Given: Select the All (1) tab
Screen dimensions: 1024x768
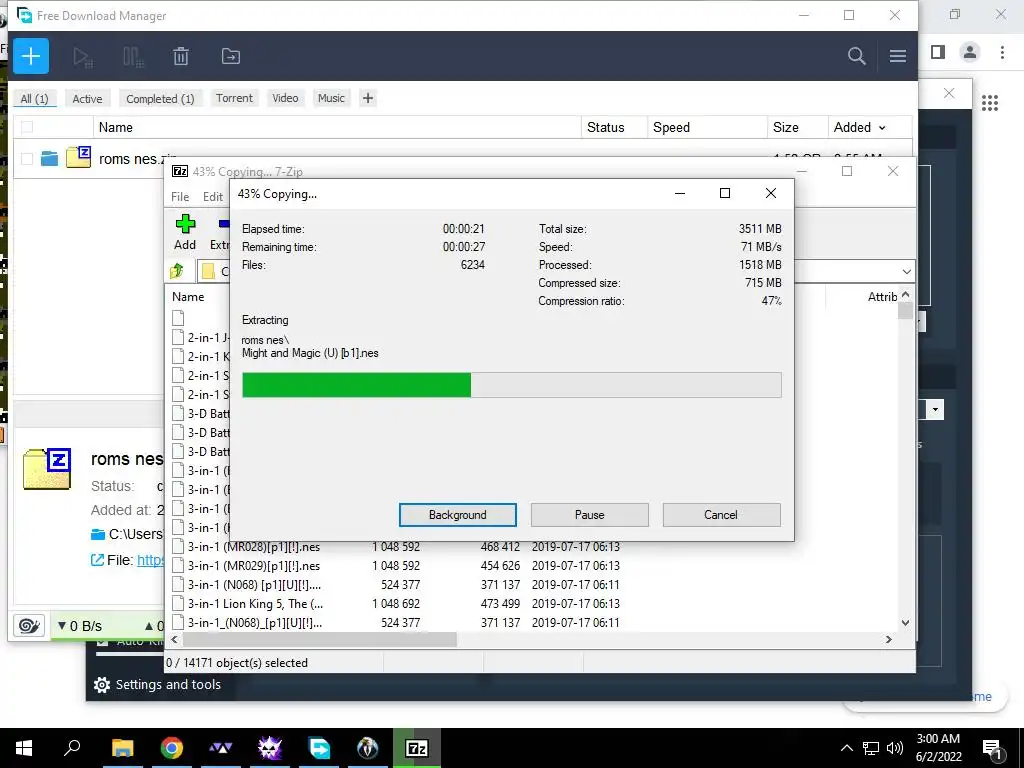Looking at the screenshot, I should pyautogui.click(x=35, y=99).
